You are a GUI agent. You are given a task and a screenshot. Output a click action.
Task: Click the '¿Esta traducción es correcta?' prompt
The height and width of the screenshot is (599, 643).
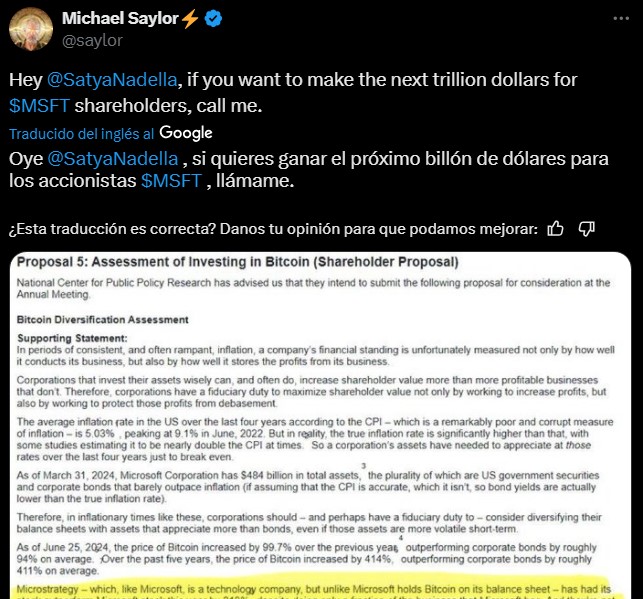(x=112, y=229)
